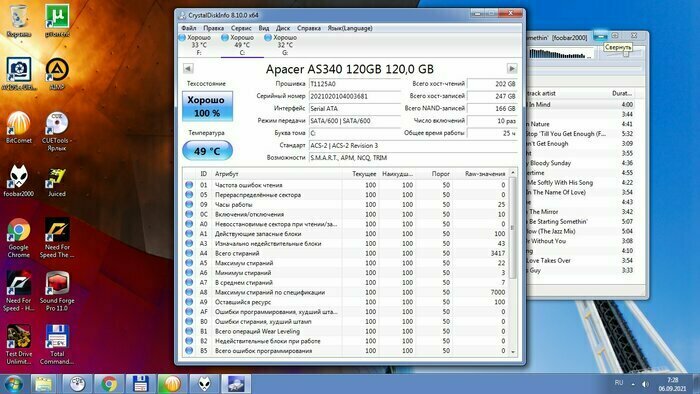Screen dimensions: 700x394
Task: Click status icon of attribute A4 row
Action: tap(189, 253)
